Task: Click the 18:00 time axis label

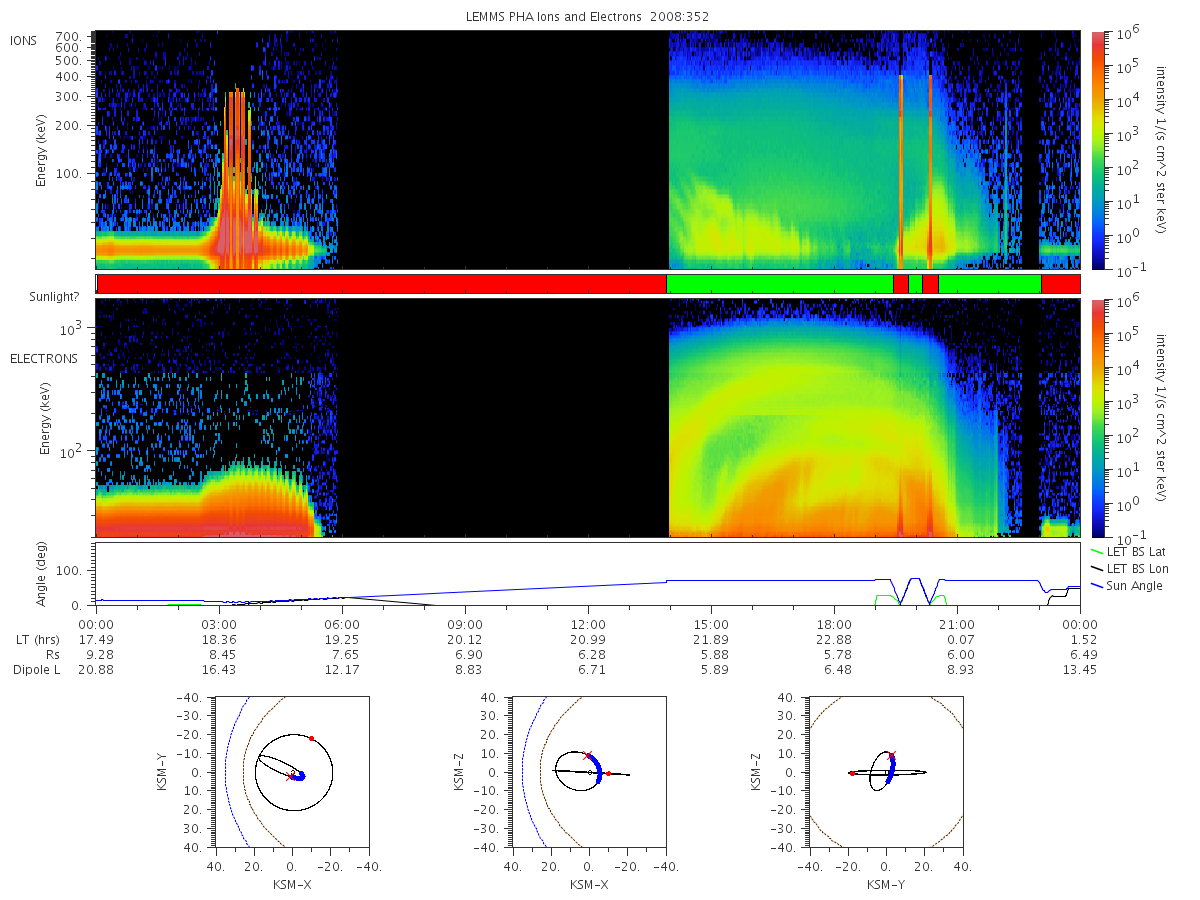Action: point(834,622)
